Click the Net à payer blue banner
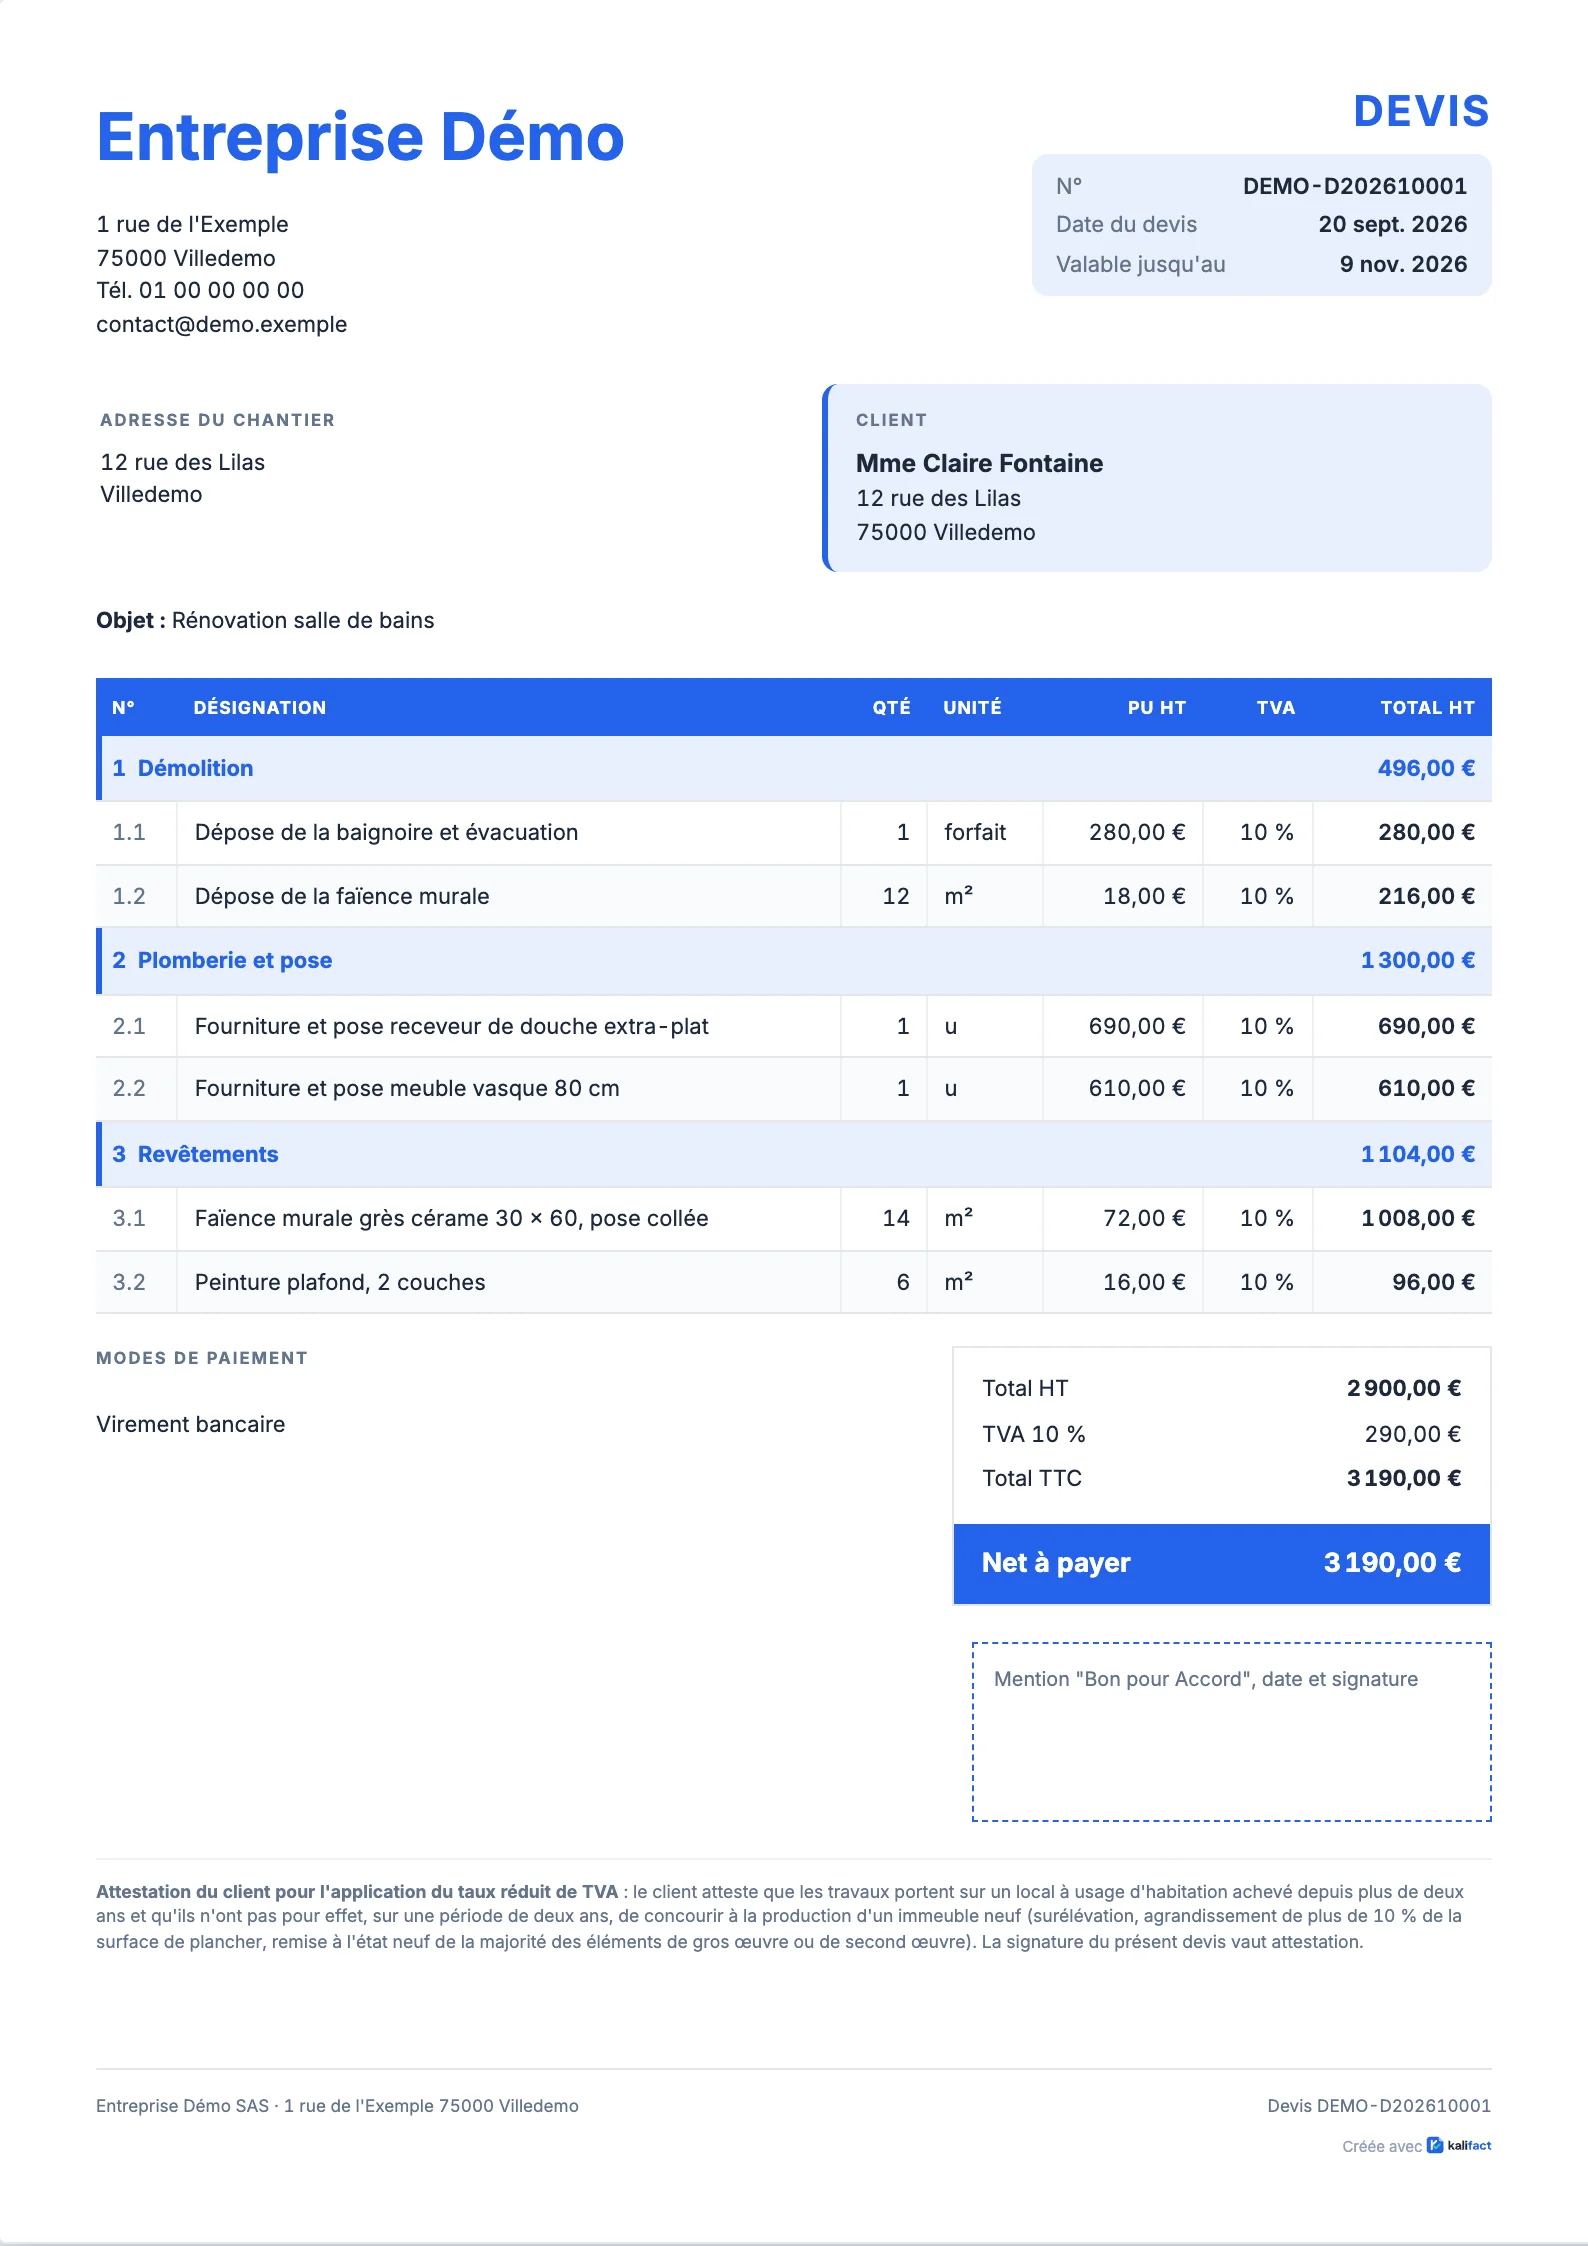This screenshot has height=2246, width=1588. click(x=1222, y=1564)
